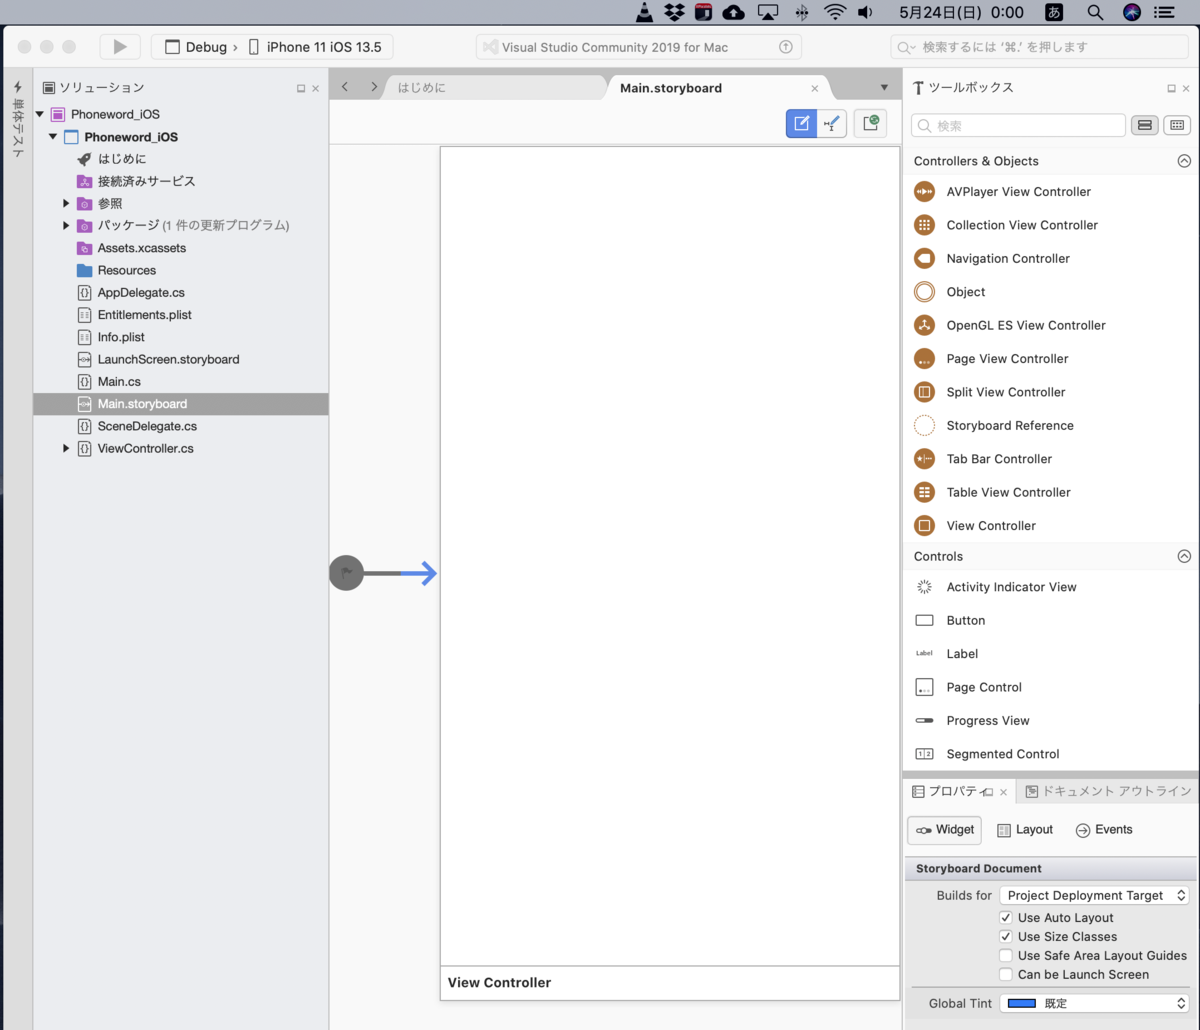This screenshot has width=1200, height=1030.
Task: Open the Events properties tab
Action: coord(1104,830)
